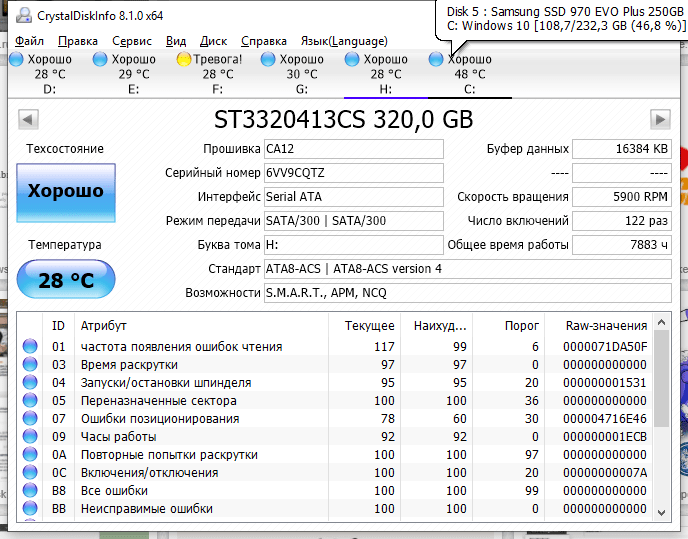The image size is (688, 539).
Task: Go to next disk with right arrow
Action: (660, 119)
